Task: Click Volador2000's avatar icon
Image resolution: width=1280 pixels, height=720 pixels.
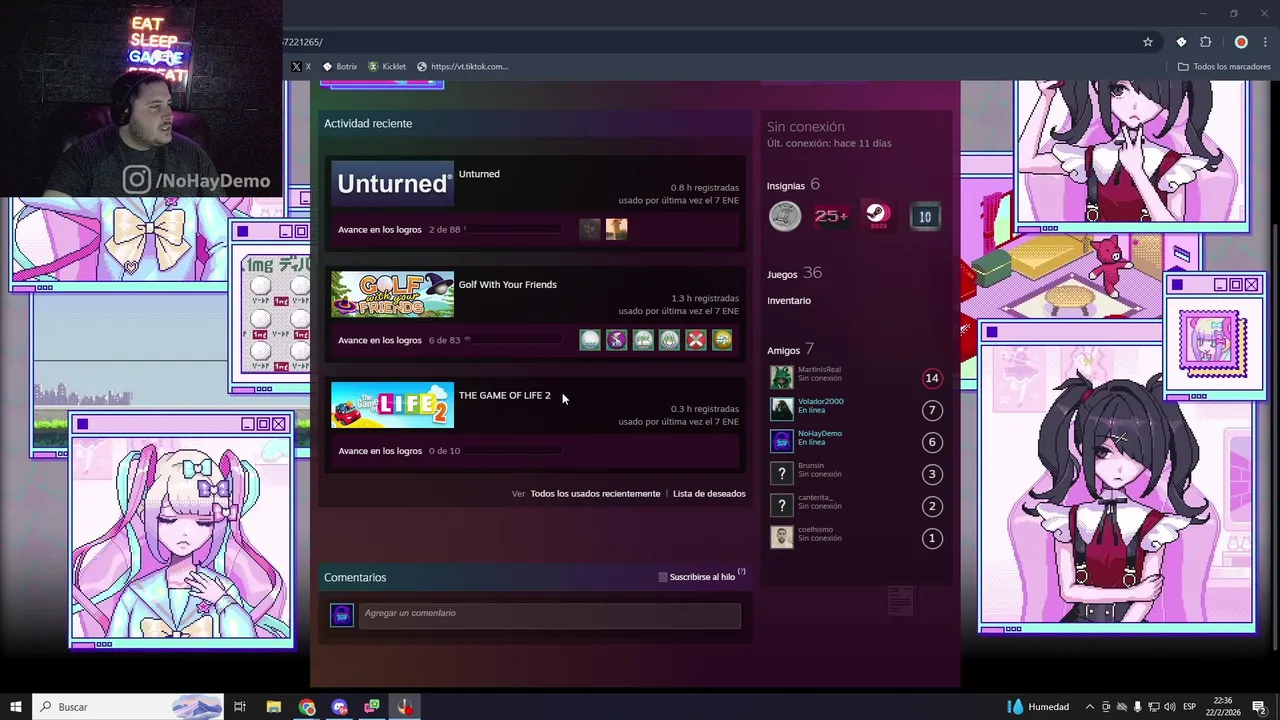Action: [782, 409]
